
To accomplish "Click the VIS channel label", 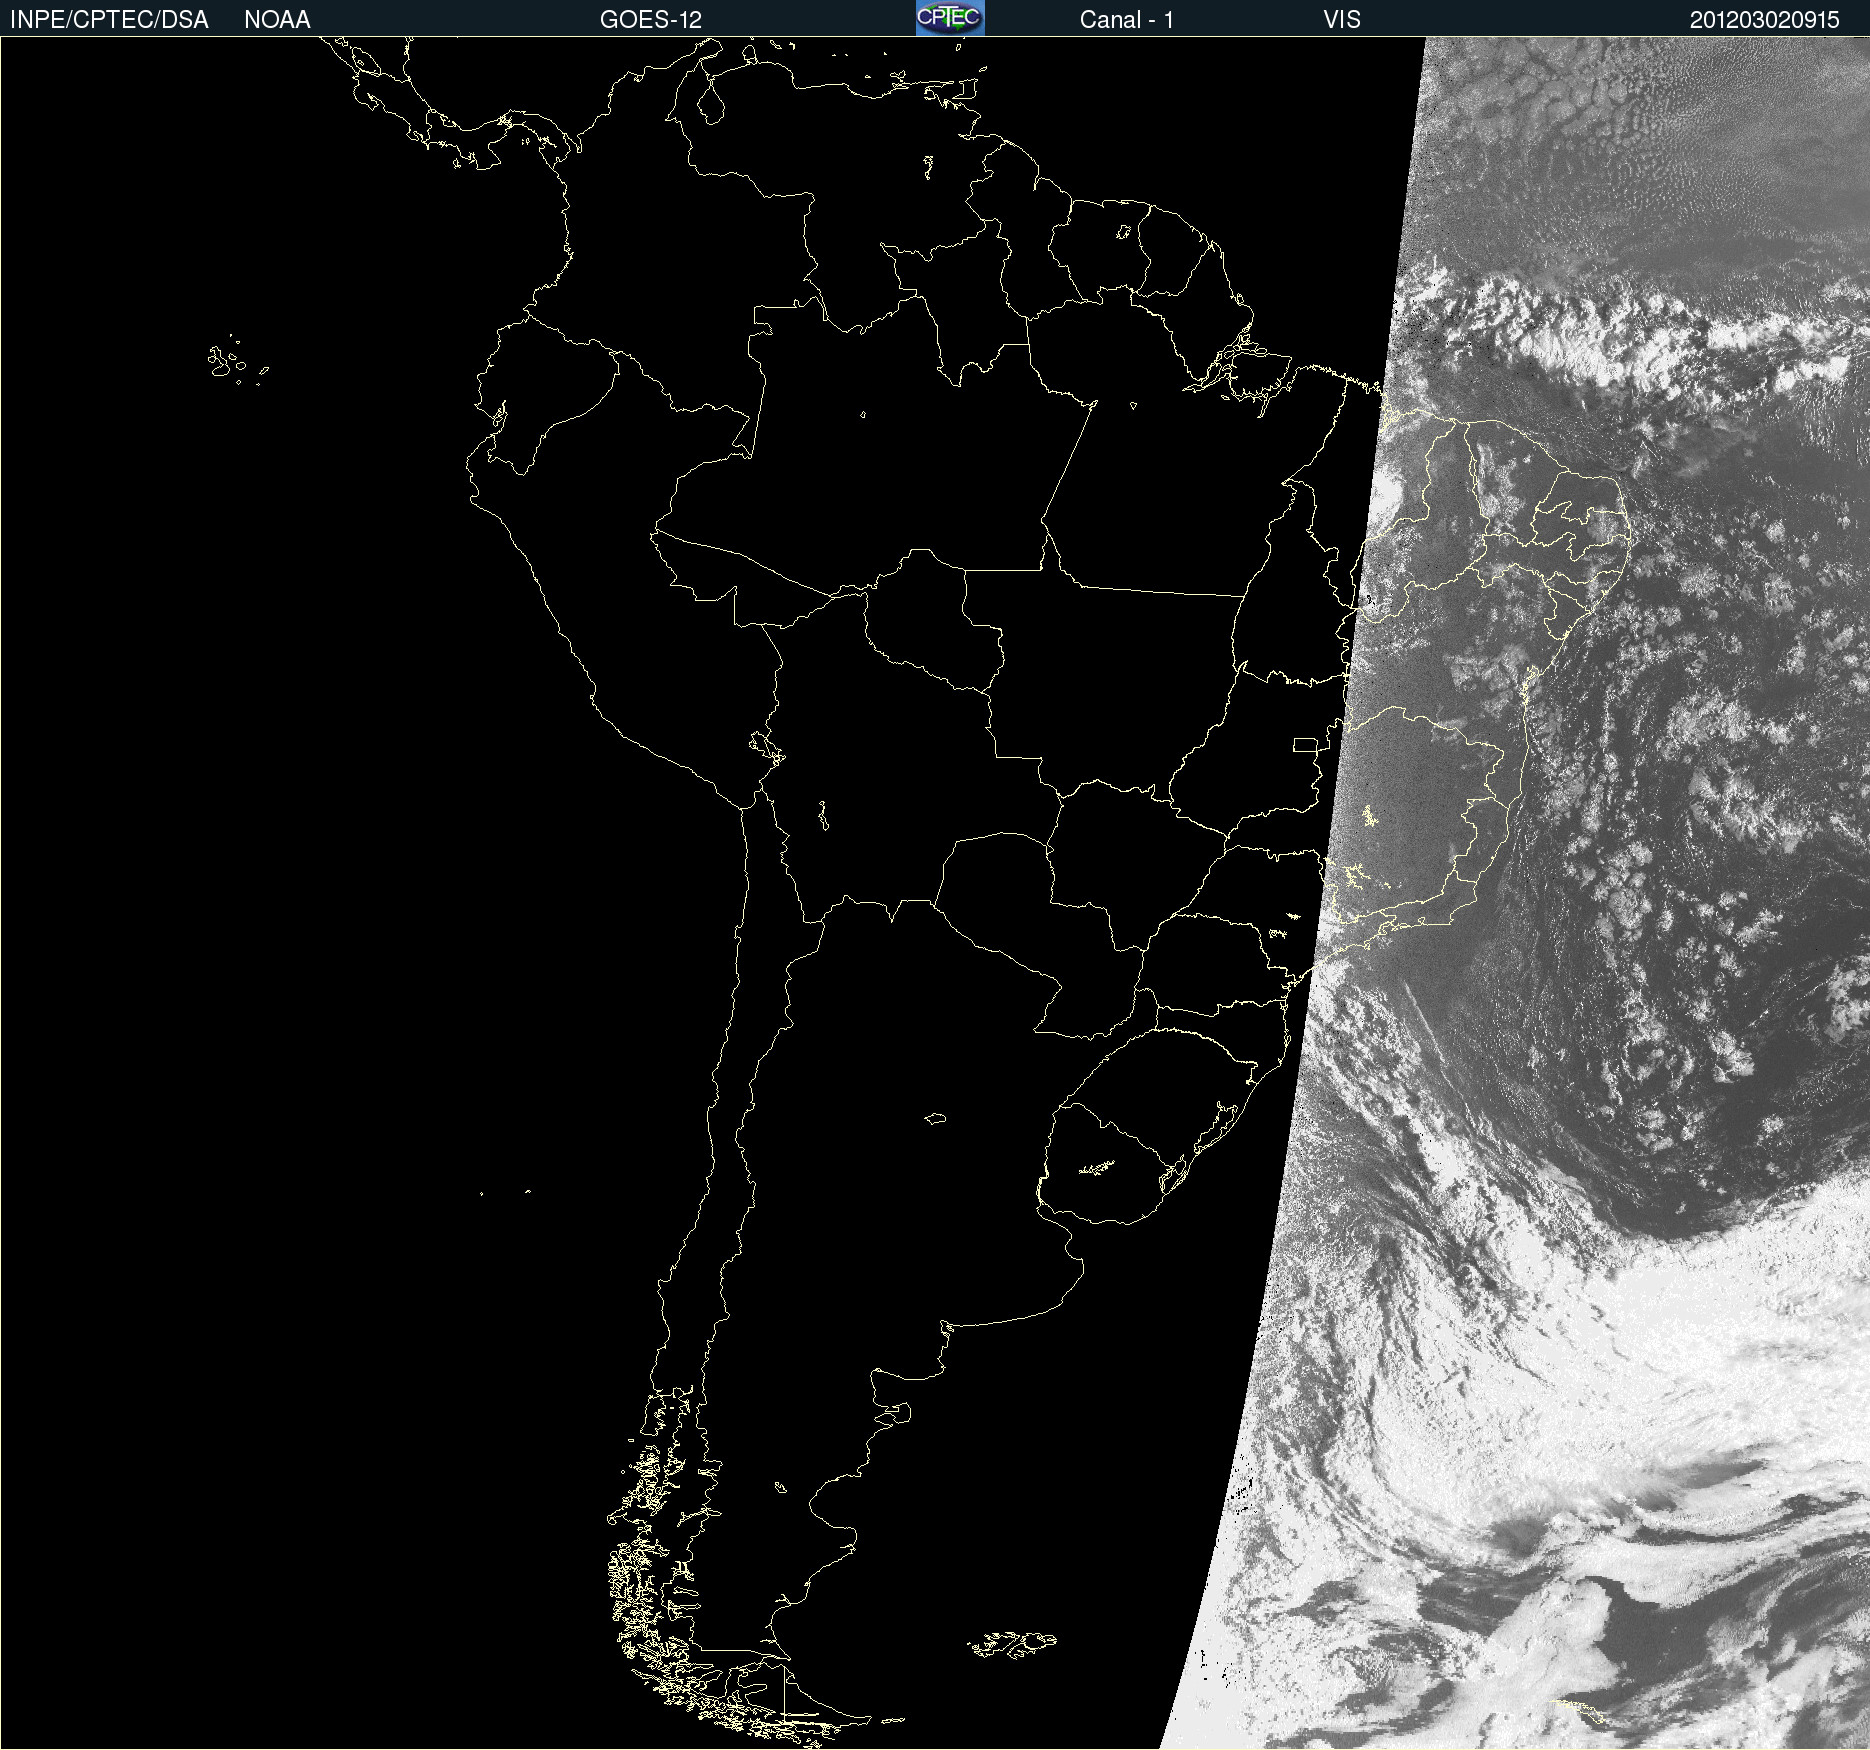I will (x=1342, y=20).
